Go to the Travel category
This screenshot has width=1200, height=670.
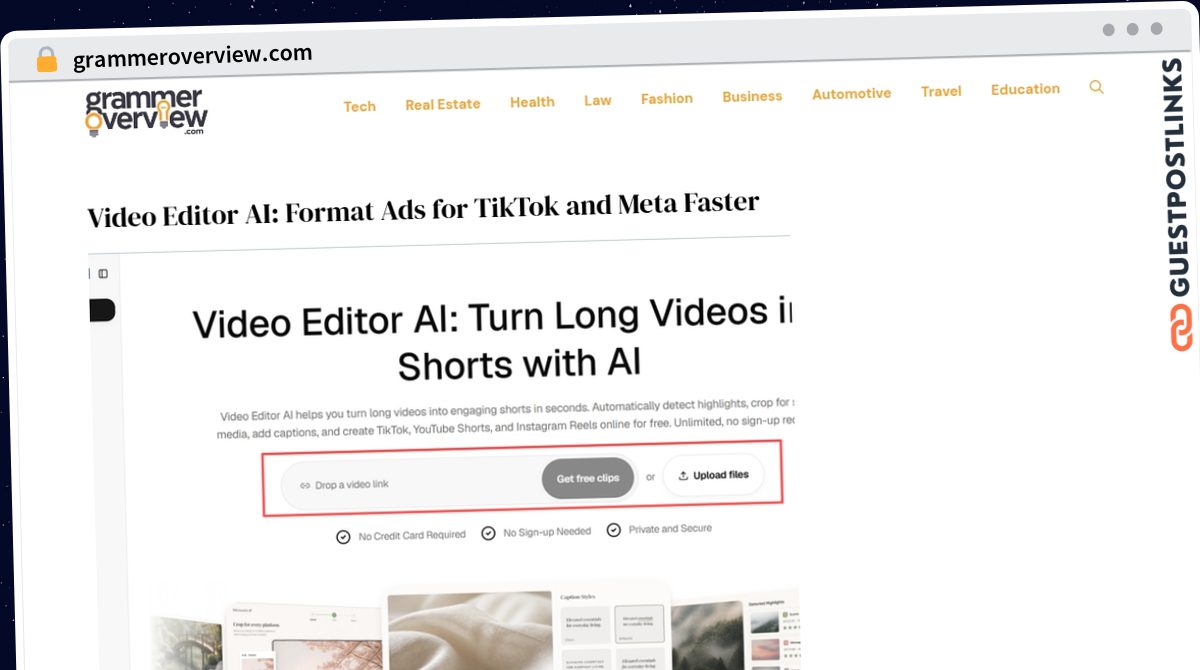pos(941,91)
